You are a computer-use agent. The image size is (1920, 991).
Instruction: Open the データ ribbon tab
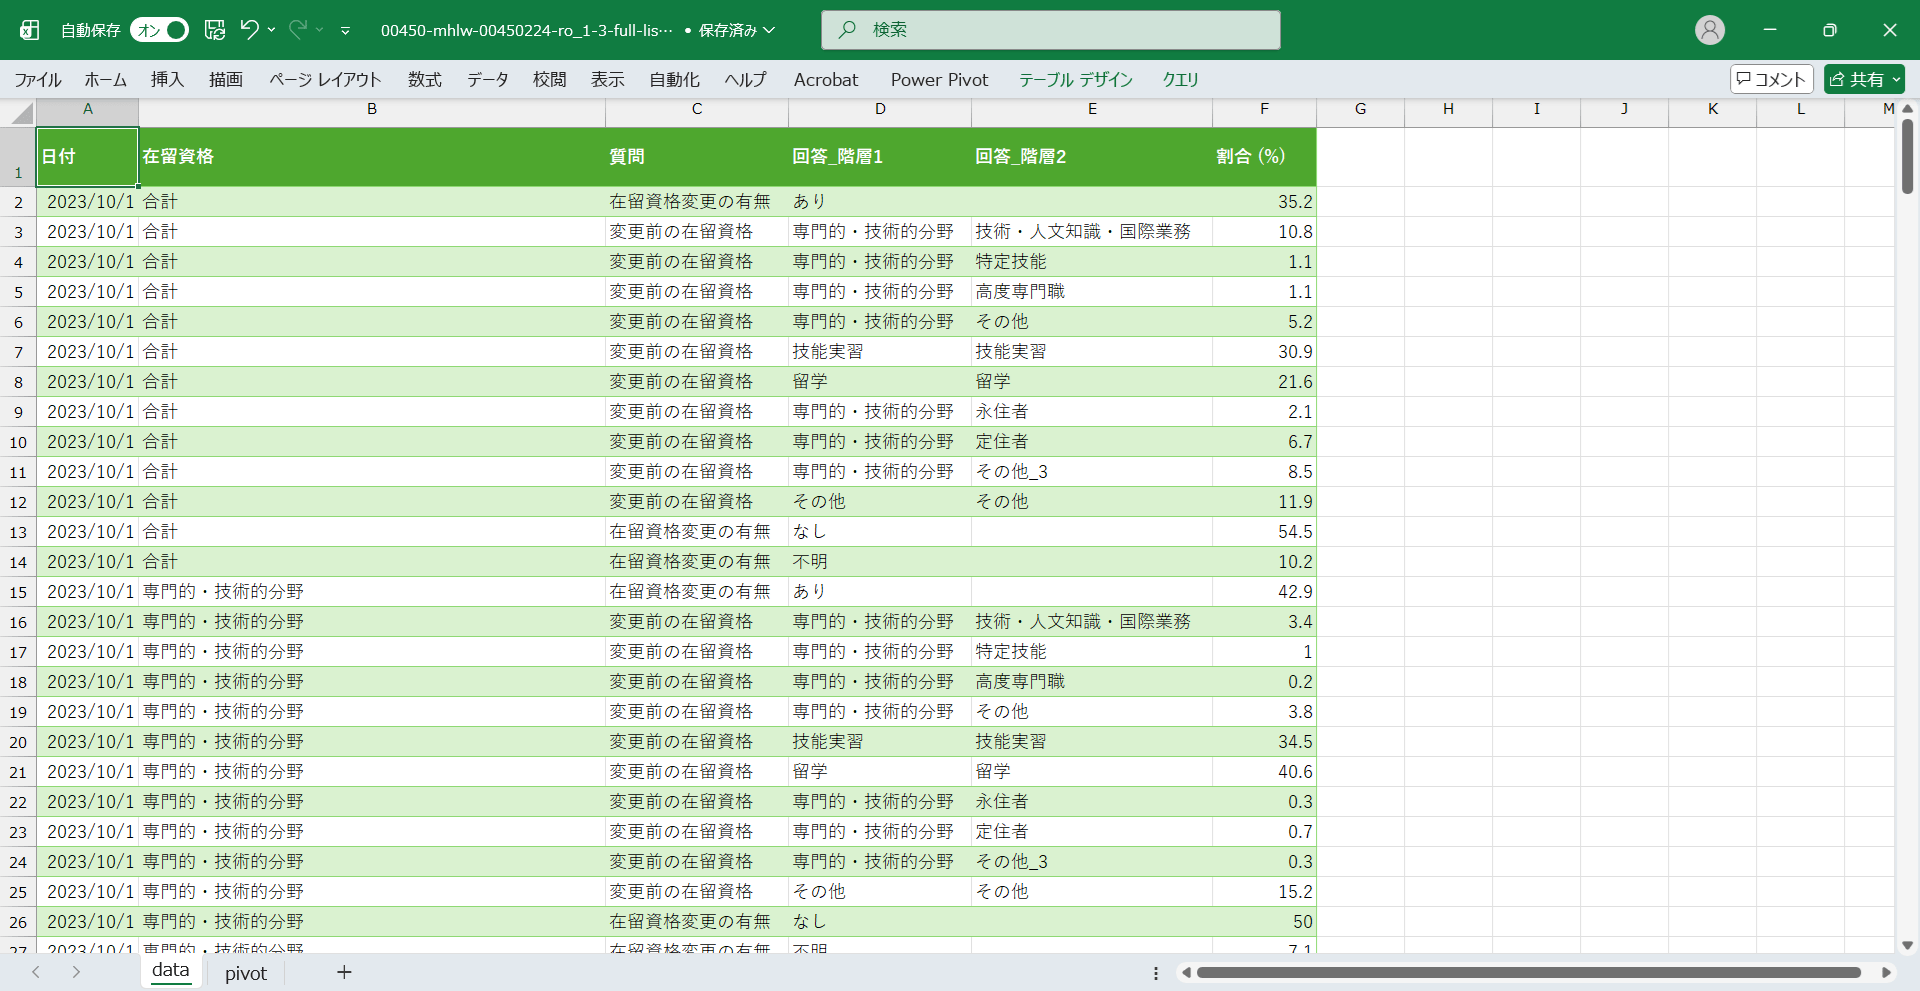pyautogui.click(x=487, y=79)
